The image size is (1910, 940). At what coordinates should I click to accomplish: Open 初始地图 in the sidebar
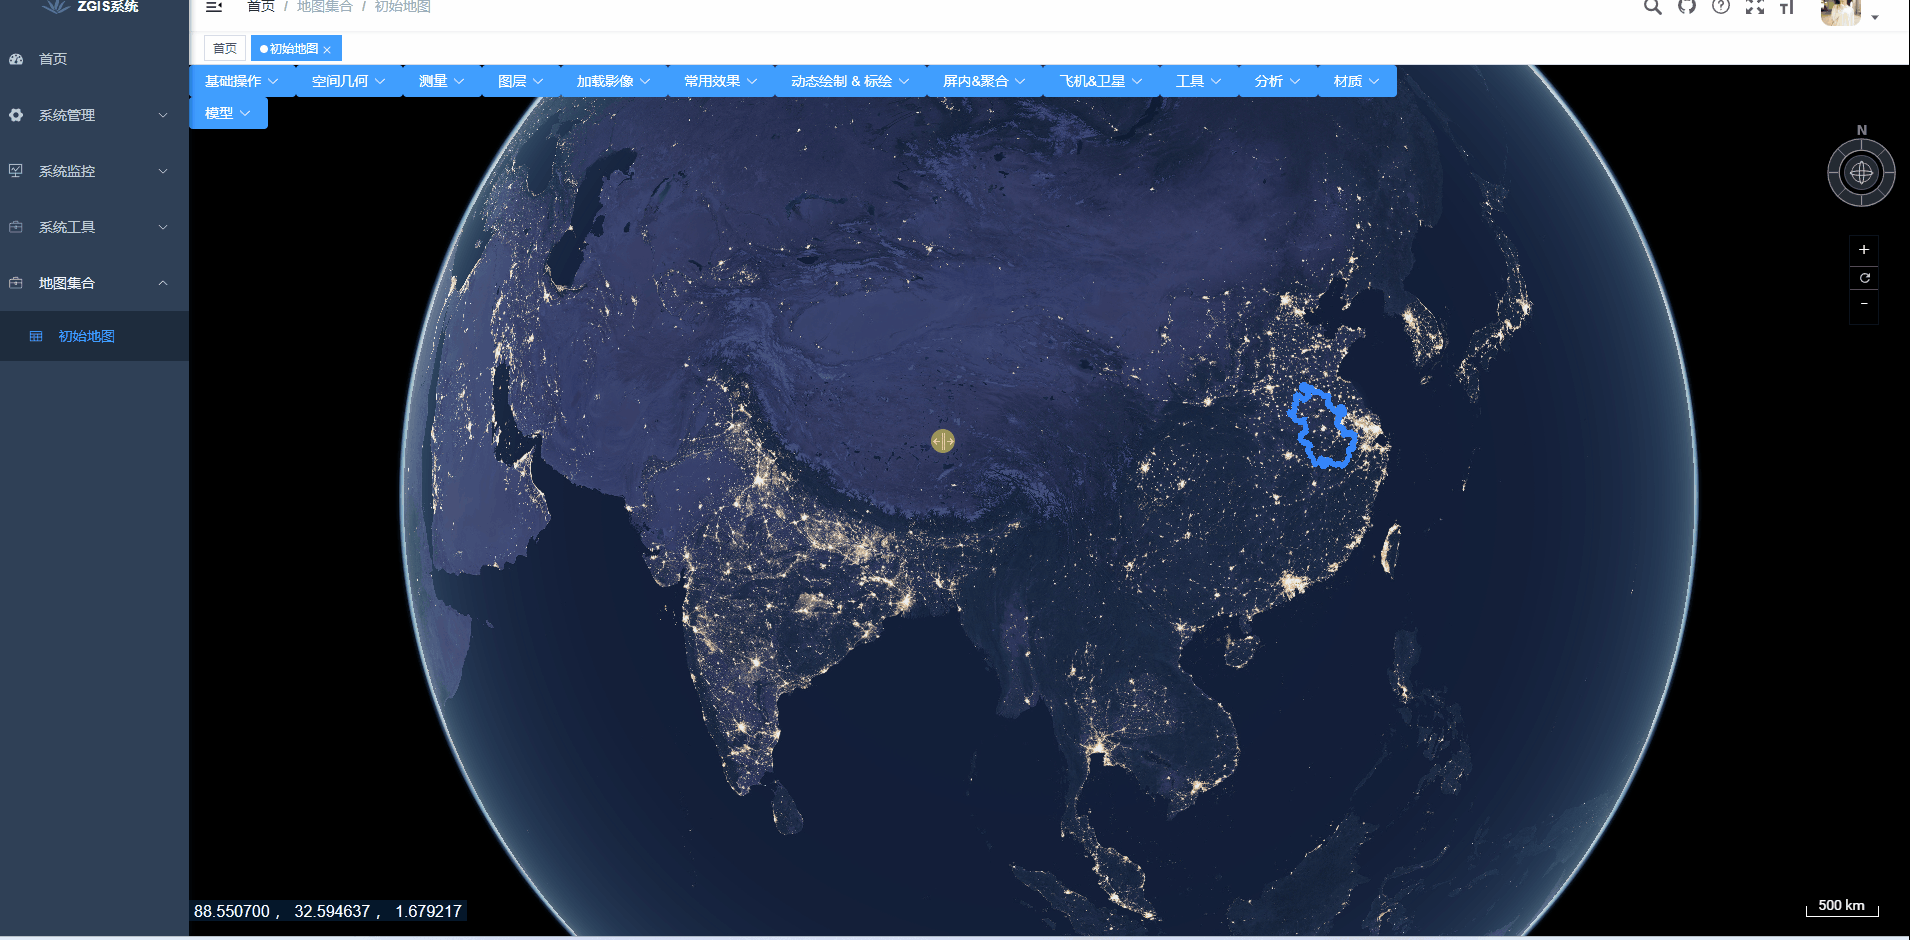94,336
